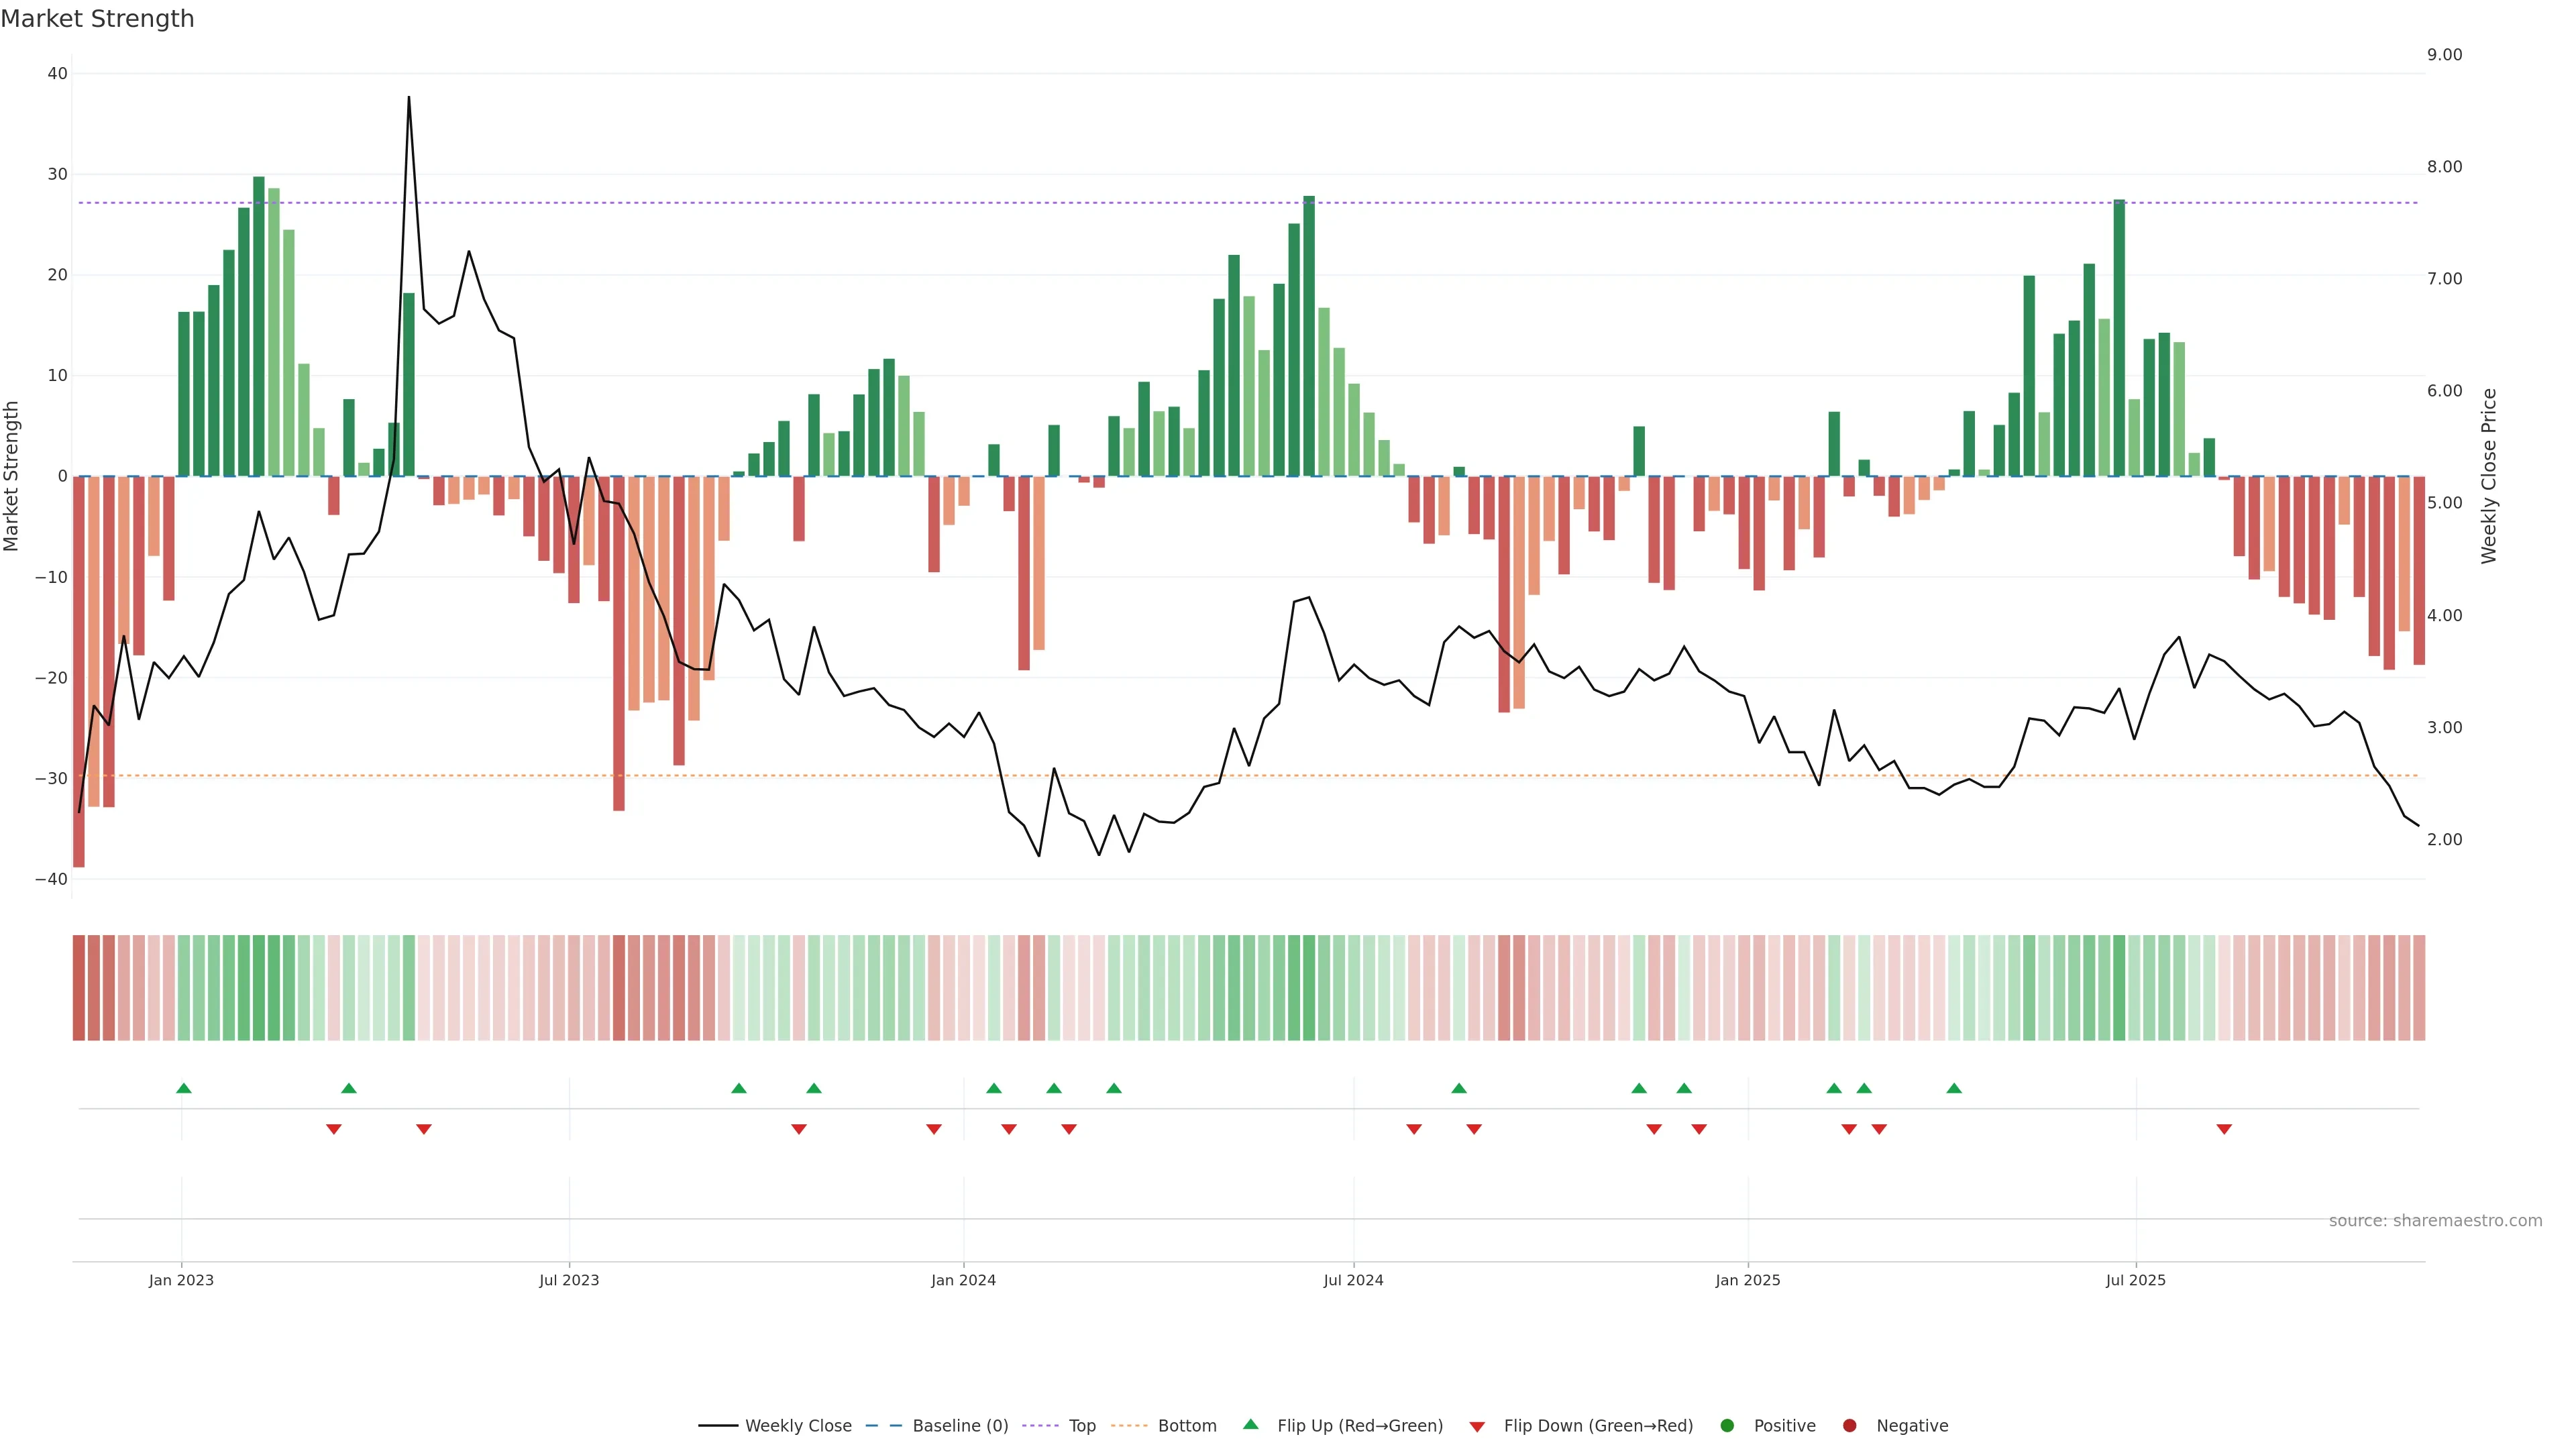
Task: Click the green Positive circle legend icon
Action: click(x=1727, y=1426)
